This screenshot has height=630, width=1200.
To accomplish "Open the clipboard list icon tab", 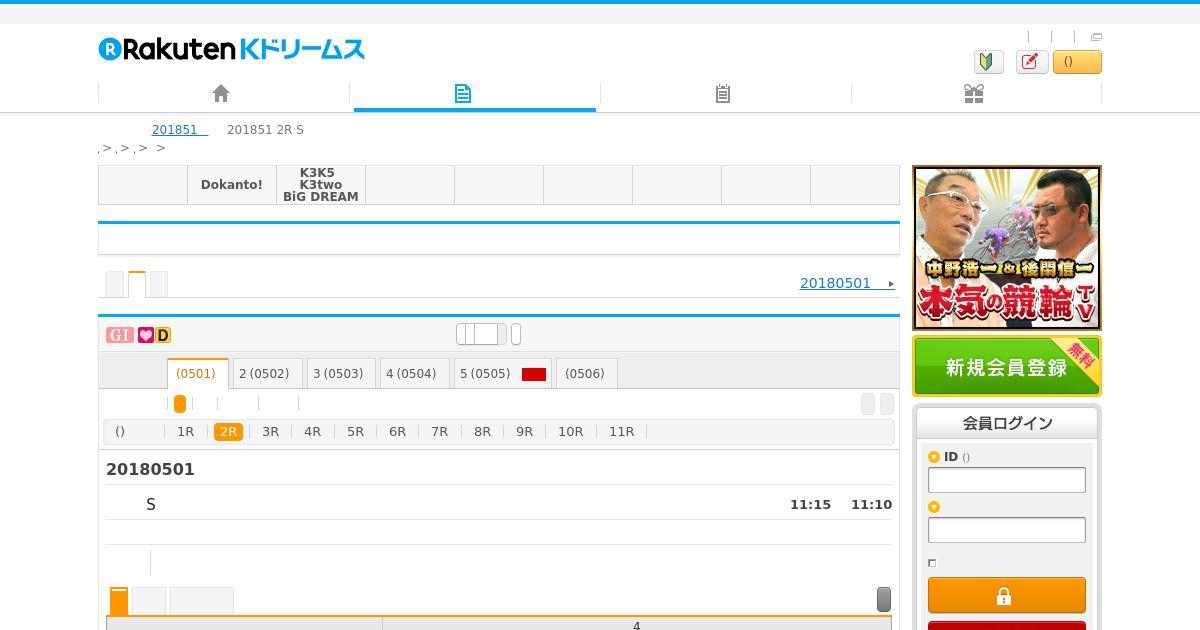I will pos(723,93).
